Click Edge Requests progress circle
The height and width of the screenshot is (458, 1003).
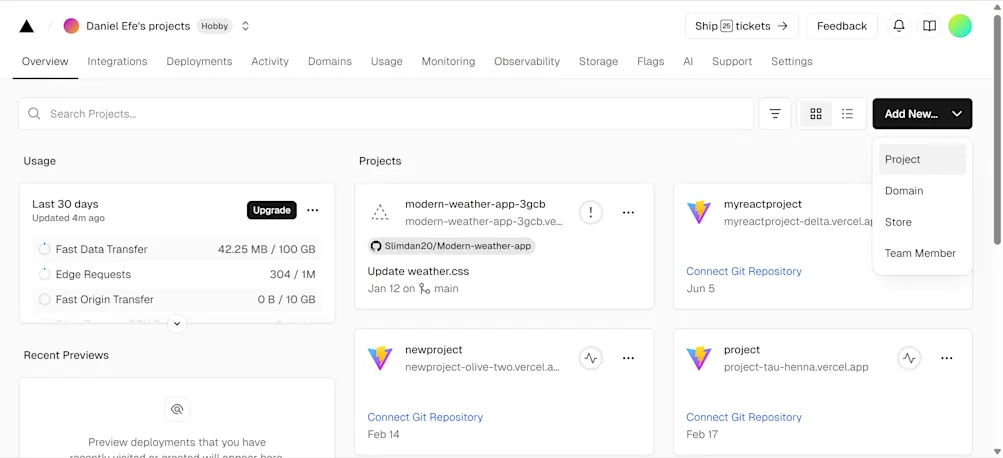click(x=44, y=274)
